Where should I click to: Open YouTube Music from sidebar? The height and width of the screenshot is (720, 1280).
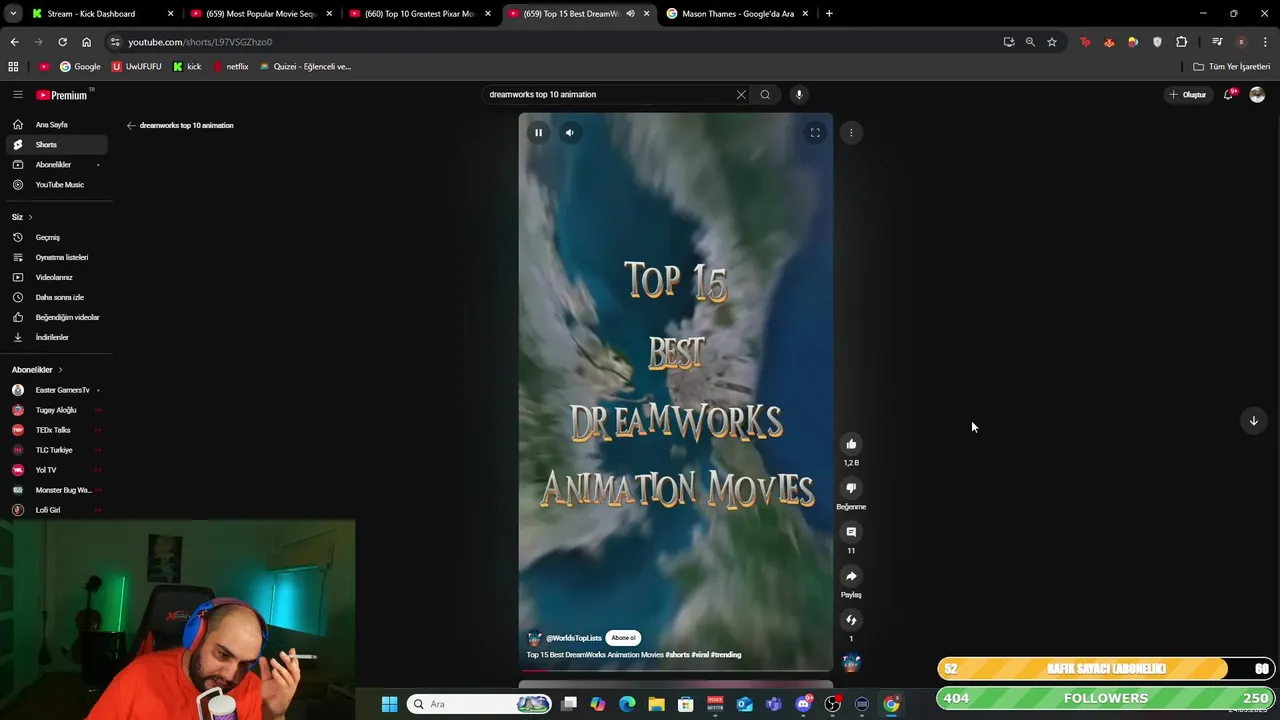point(56,185)
